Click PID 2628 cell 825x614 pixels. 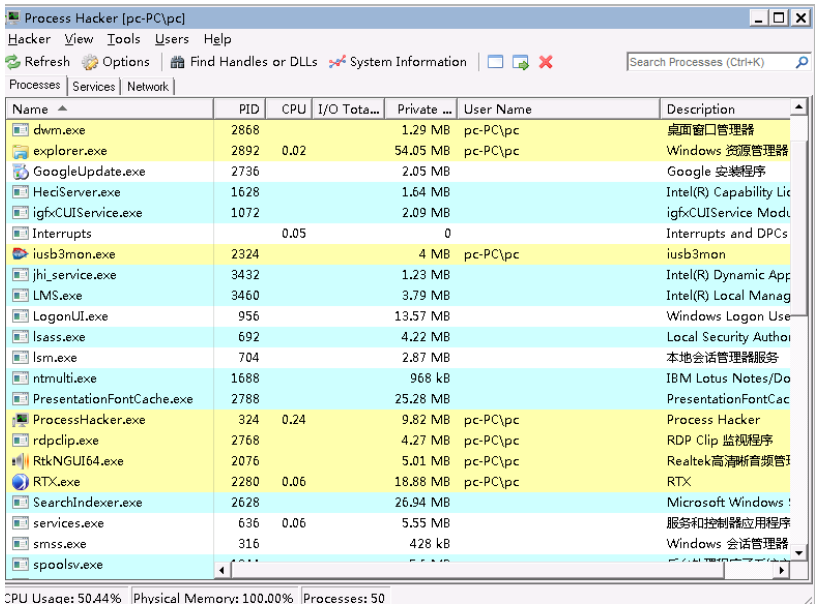(x=245, y=502)
